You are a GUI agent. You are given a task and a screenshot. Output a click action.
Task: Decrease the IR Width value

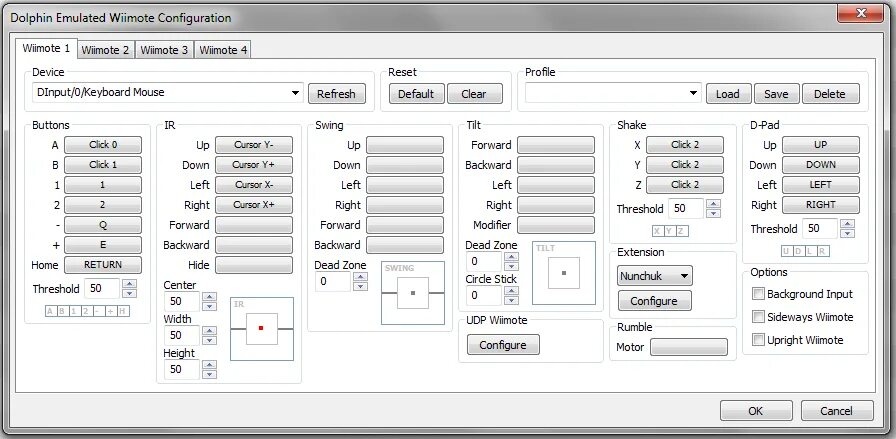(x=210, y=340)
